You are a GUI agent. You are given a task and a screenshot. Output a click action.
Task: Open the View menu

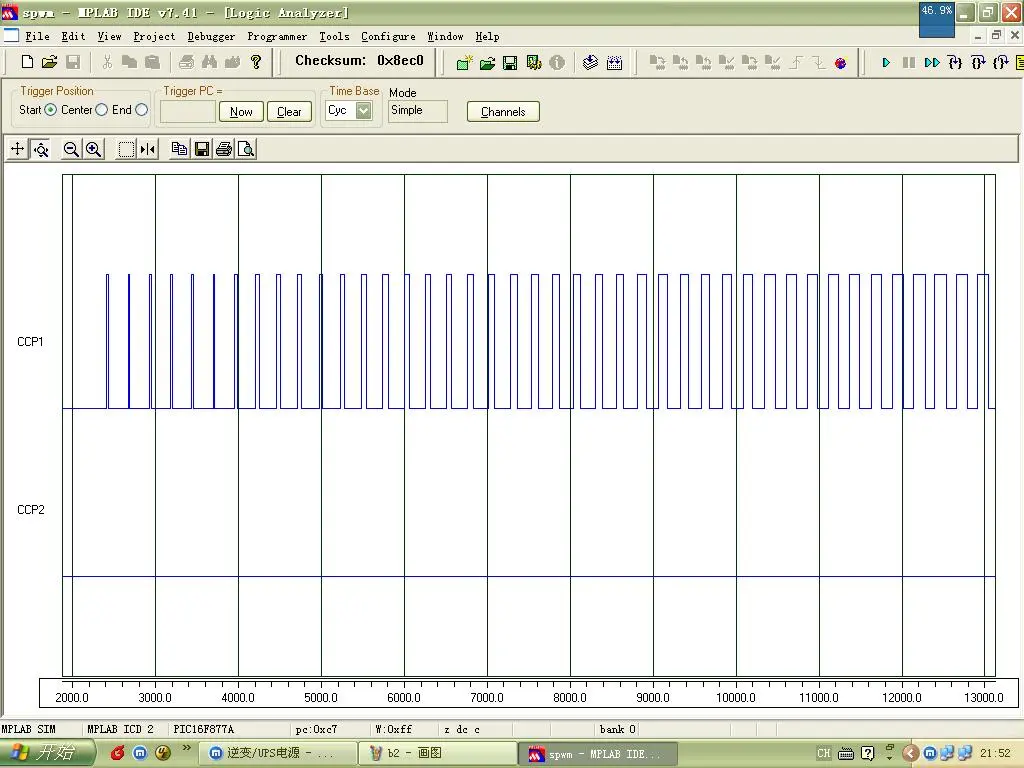point(109,37)
